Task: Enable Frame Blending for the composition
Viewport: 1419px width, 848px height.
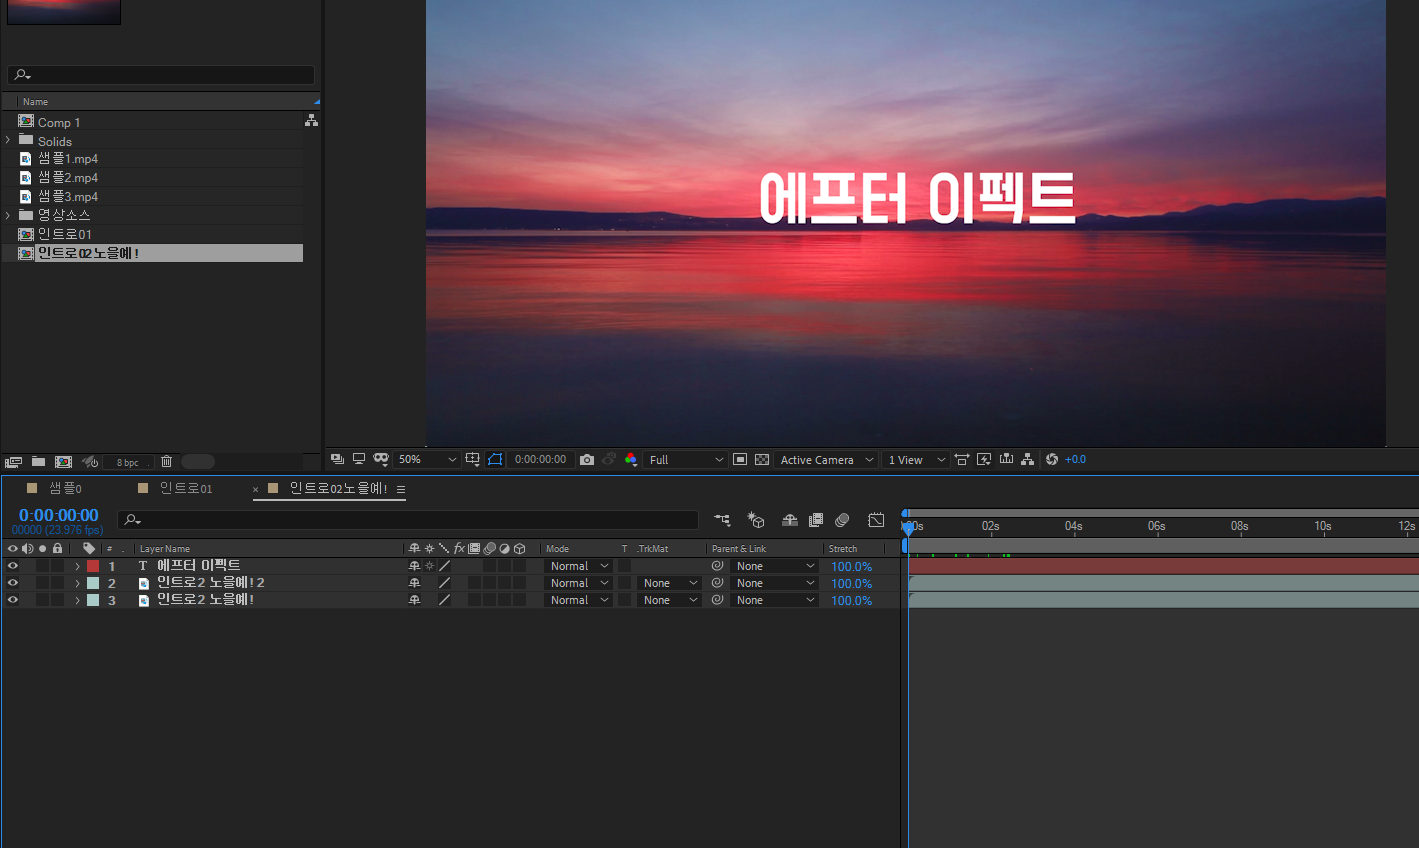Action: [x=816, y=520]
